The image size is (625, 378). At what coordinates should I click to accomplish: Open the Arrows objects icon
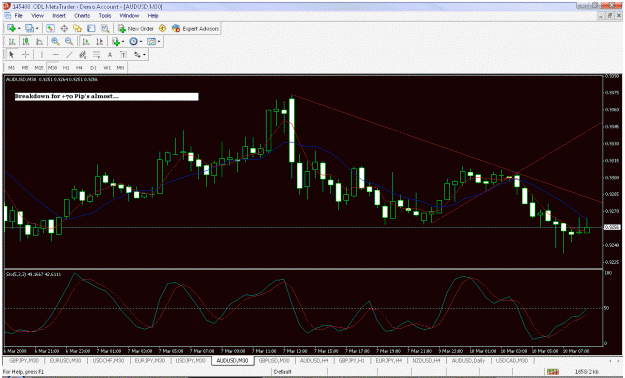[x=137, y=54]
